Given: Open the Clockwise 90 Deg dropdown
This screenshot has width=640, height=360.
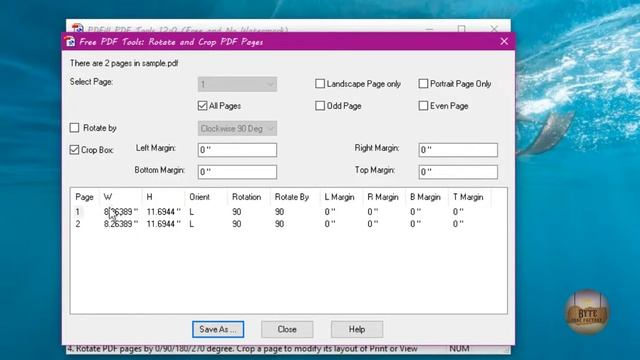Looking at the screenshot, I should point(237,129).
